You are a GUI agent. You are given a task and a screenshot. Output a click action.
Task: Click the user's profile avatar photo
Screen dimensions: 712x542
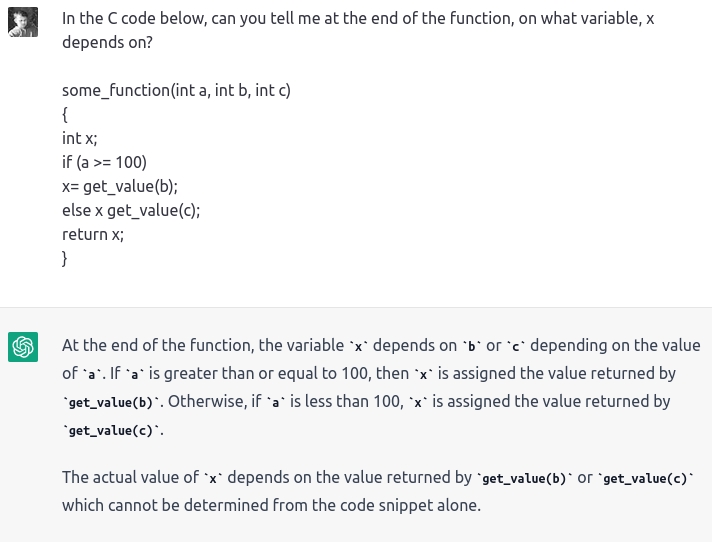click(x=23, y=22)
